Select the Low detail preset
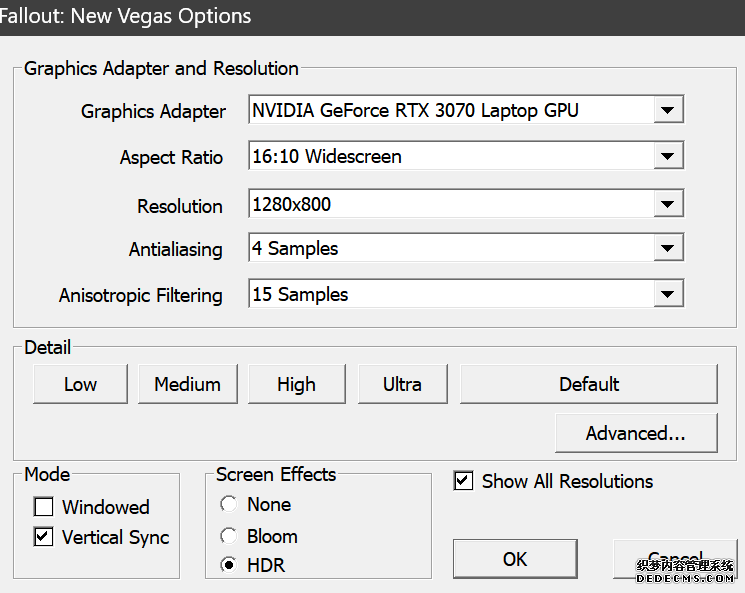This screenshot has height=593, width=745. pyautogui.click(x=80, y=384)
